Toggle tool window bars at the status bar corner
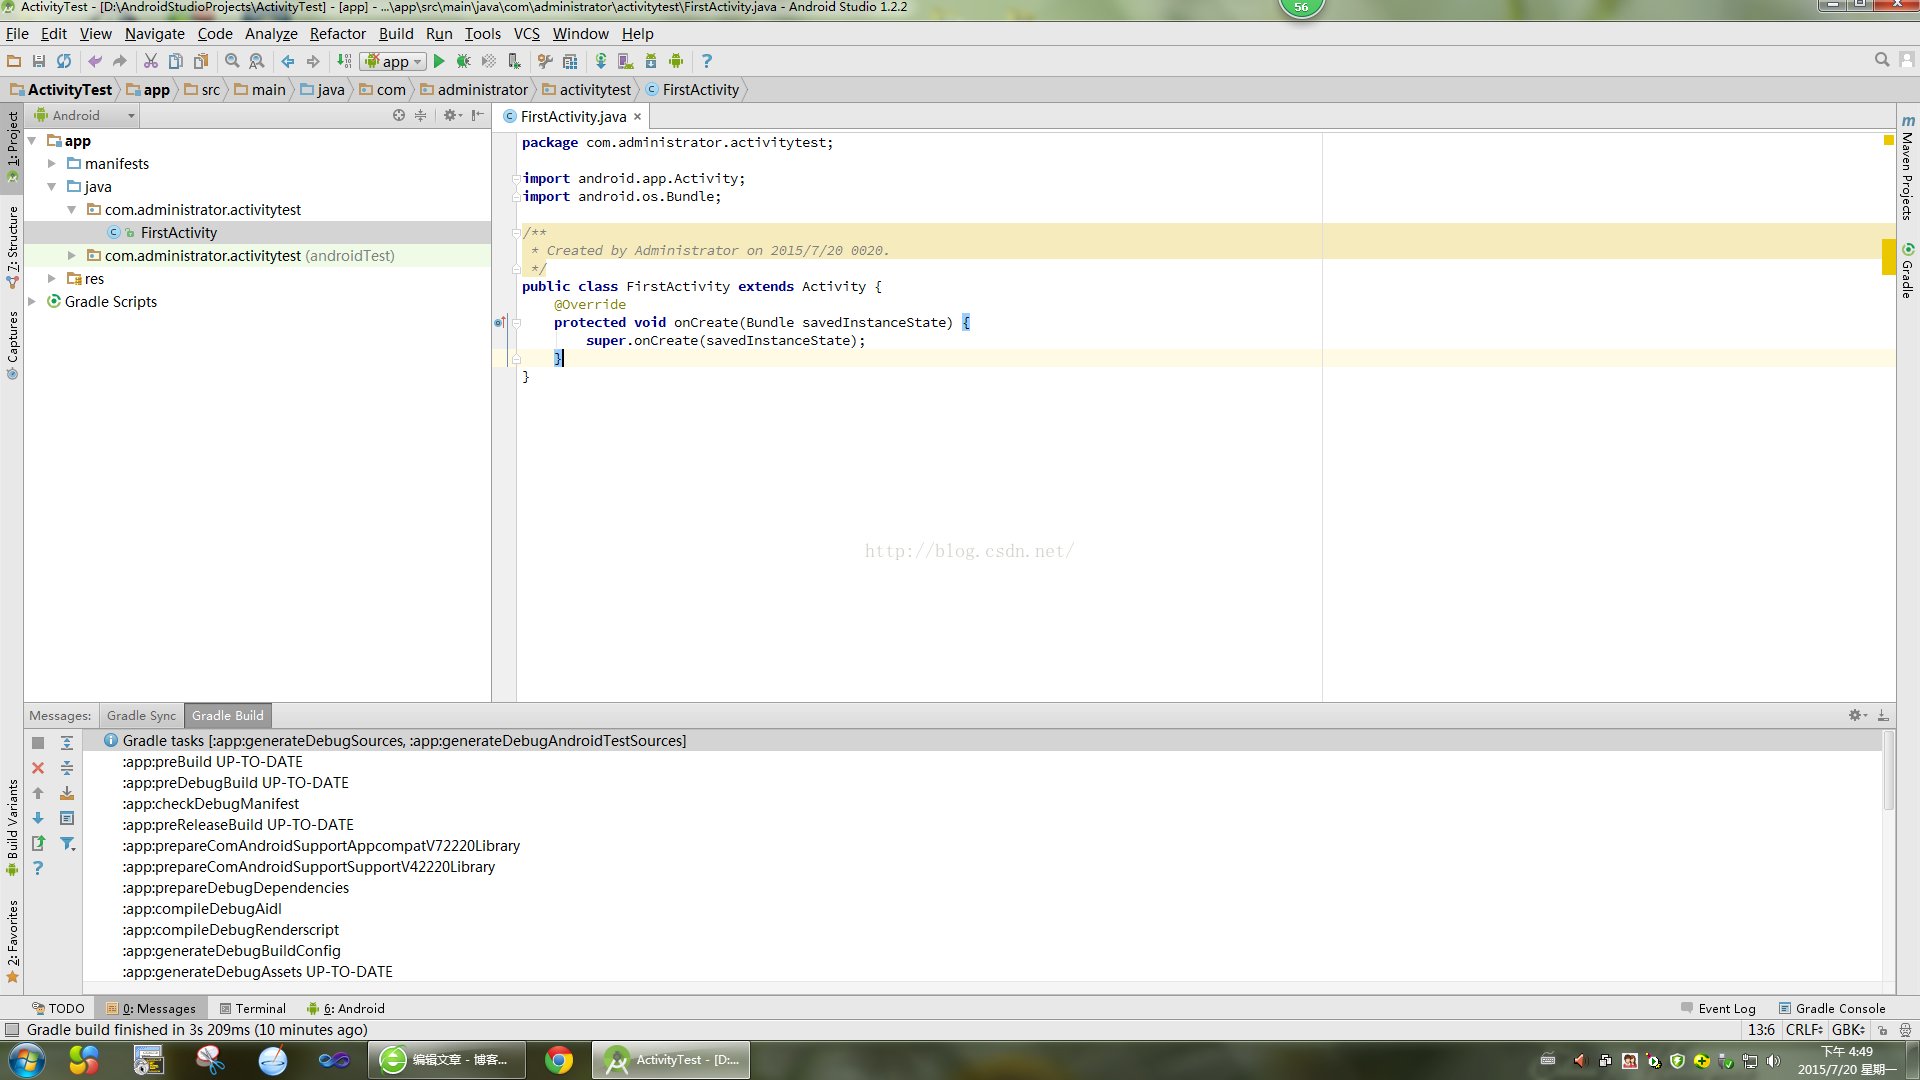The image size is (1920, 1080). tap(12, 1029)
